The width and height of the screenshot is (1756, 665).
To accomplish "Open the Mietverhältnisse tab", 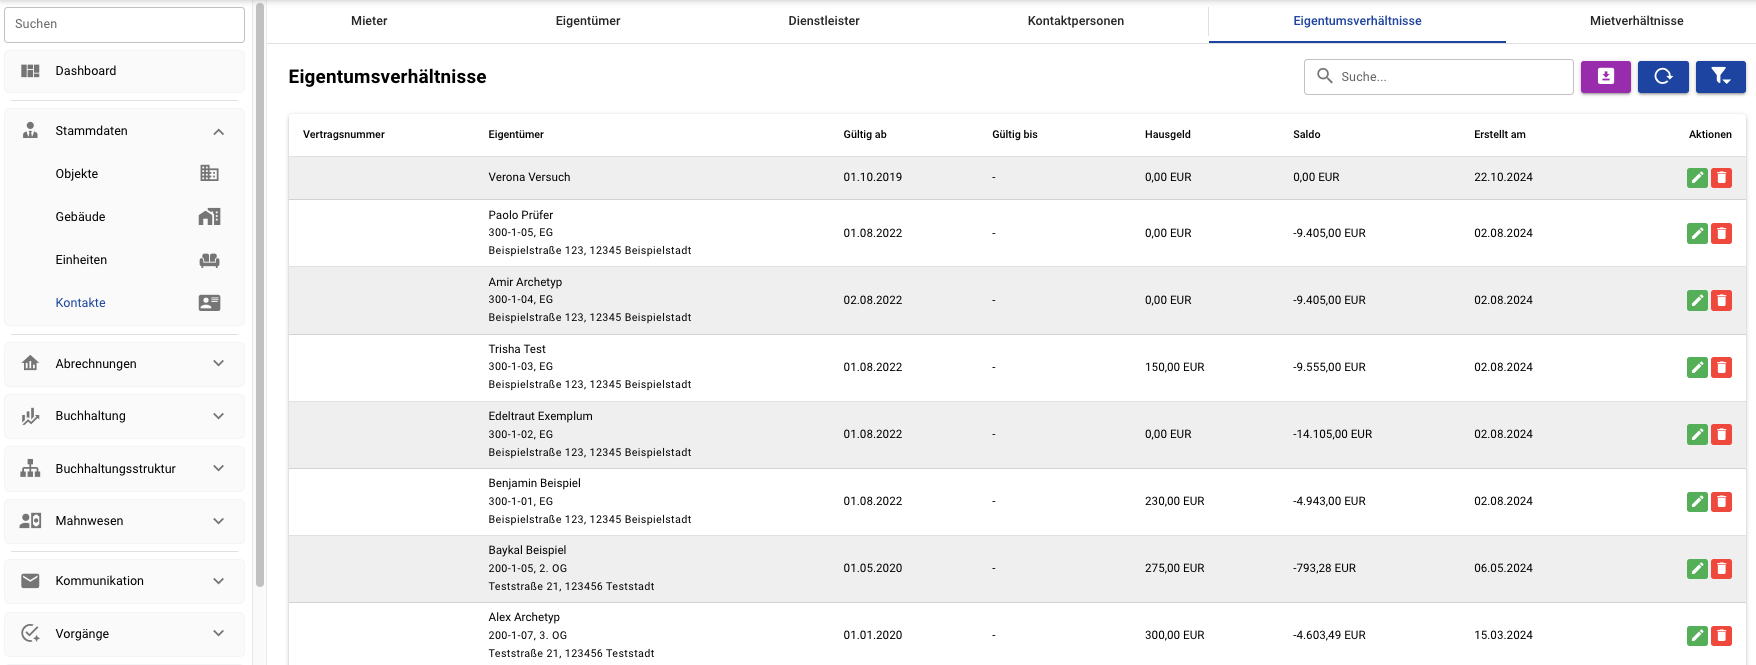I will (x=1636, y=21).
